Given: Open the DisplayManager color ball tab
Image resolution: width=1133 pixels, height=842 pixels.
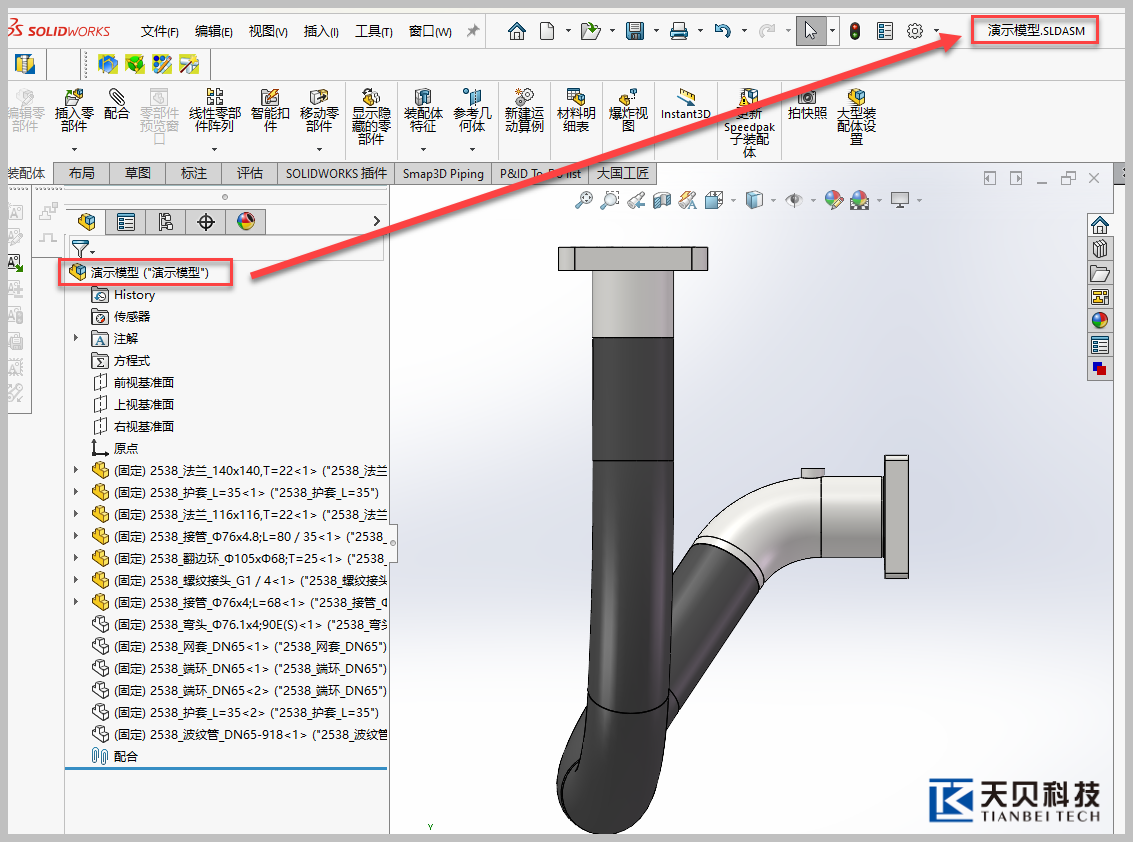Looking at the screenshot, I should click(246, 222).
